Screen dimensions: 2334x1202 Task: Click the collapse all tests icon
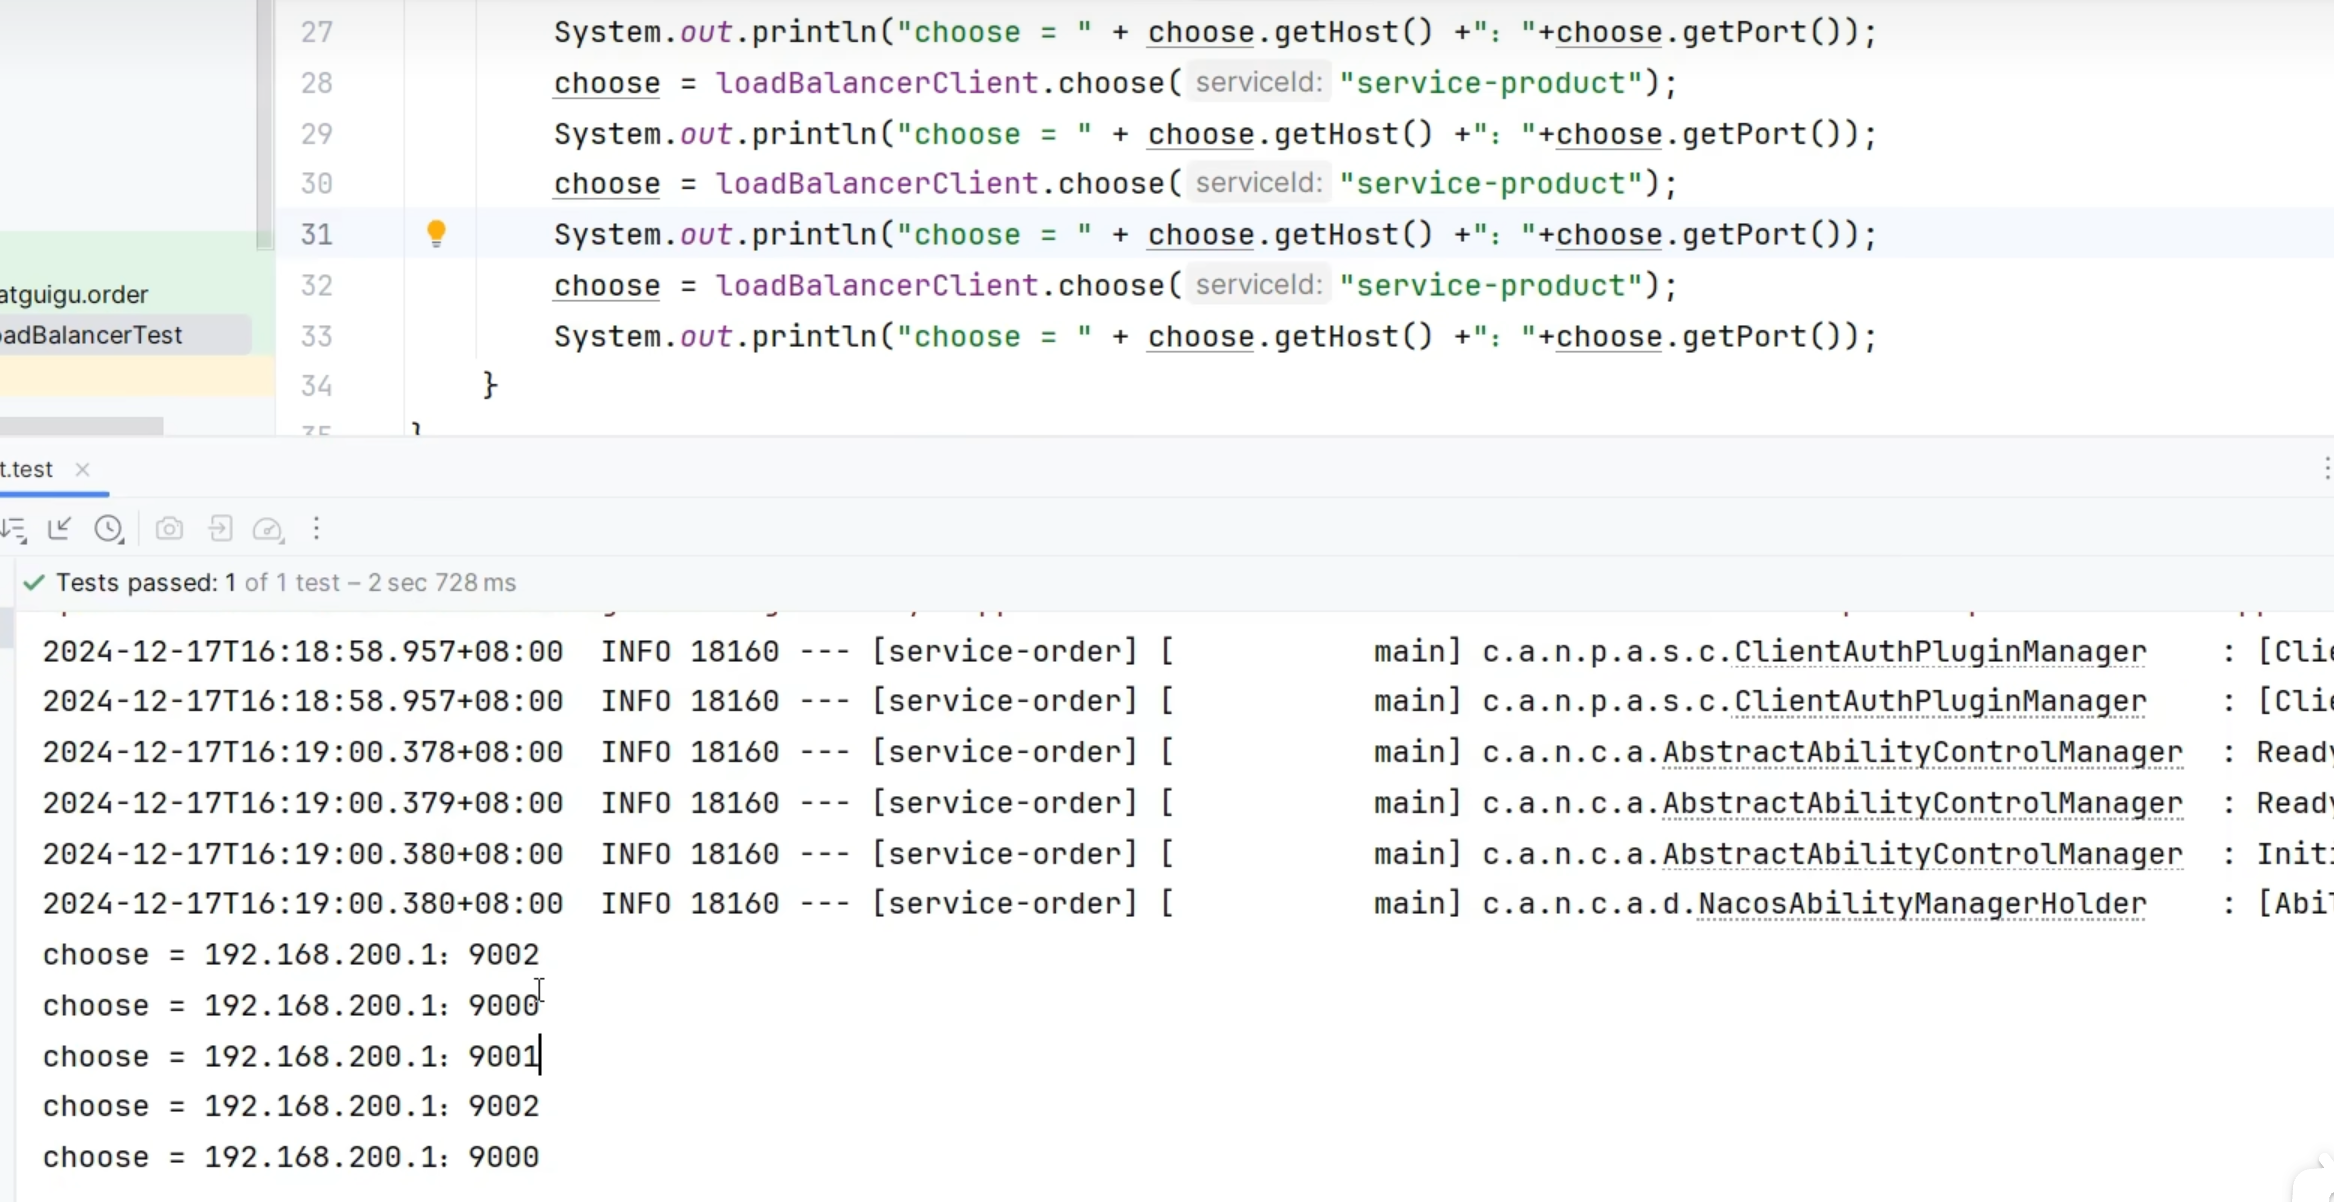(60, 529)
